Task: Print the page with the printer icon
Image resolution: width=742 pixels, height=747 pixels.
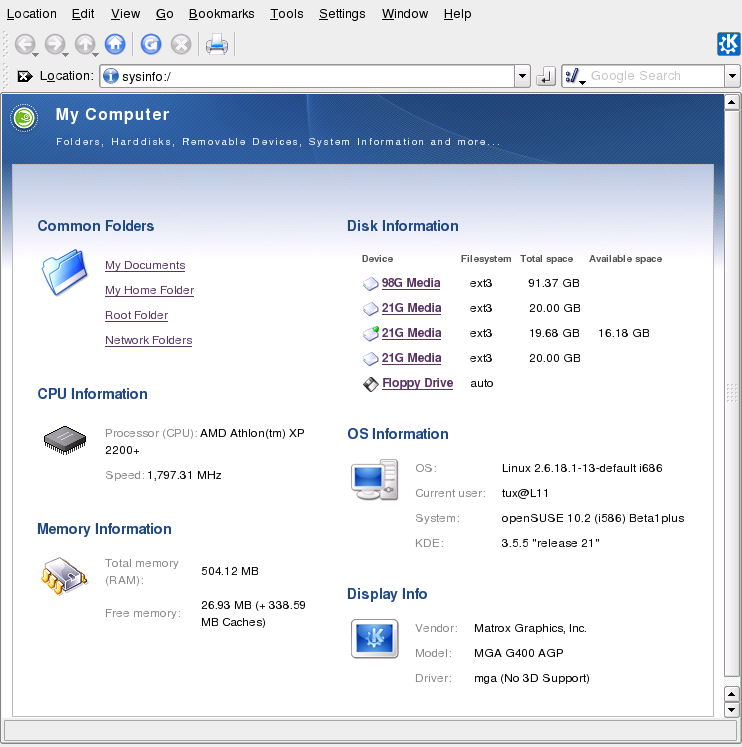Action: [x=217, y=44]
